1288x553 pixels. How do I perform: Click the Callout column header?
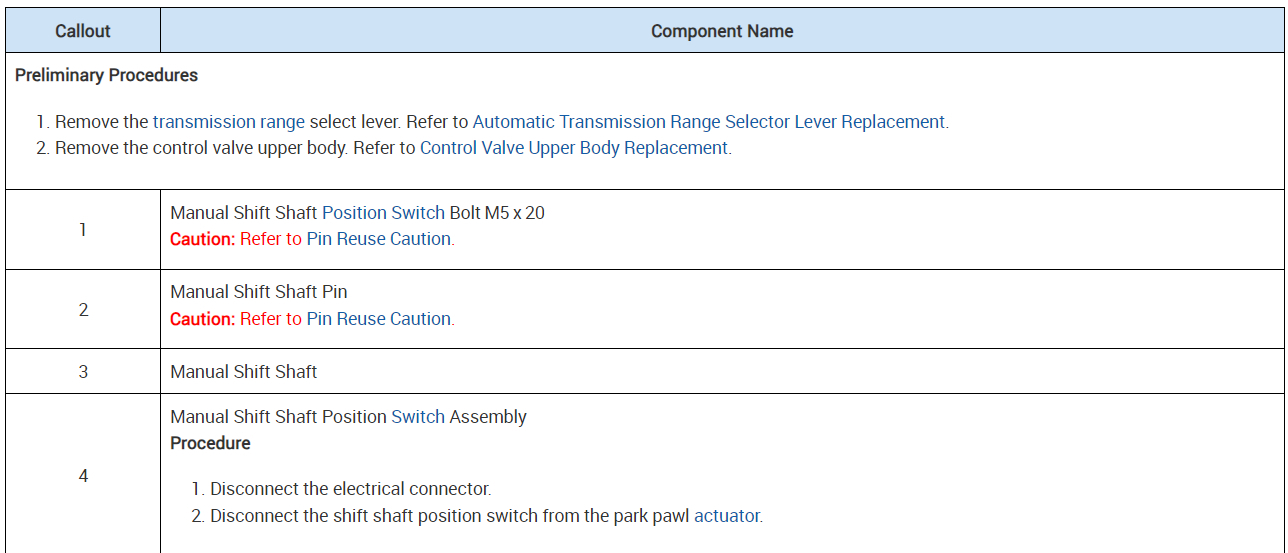pos(83,31)
